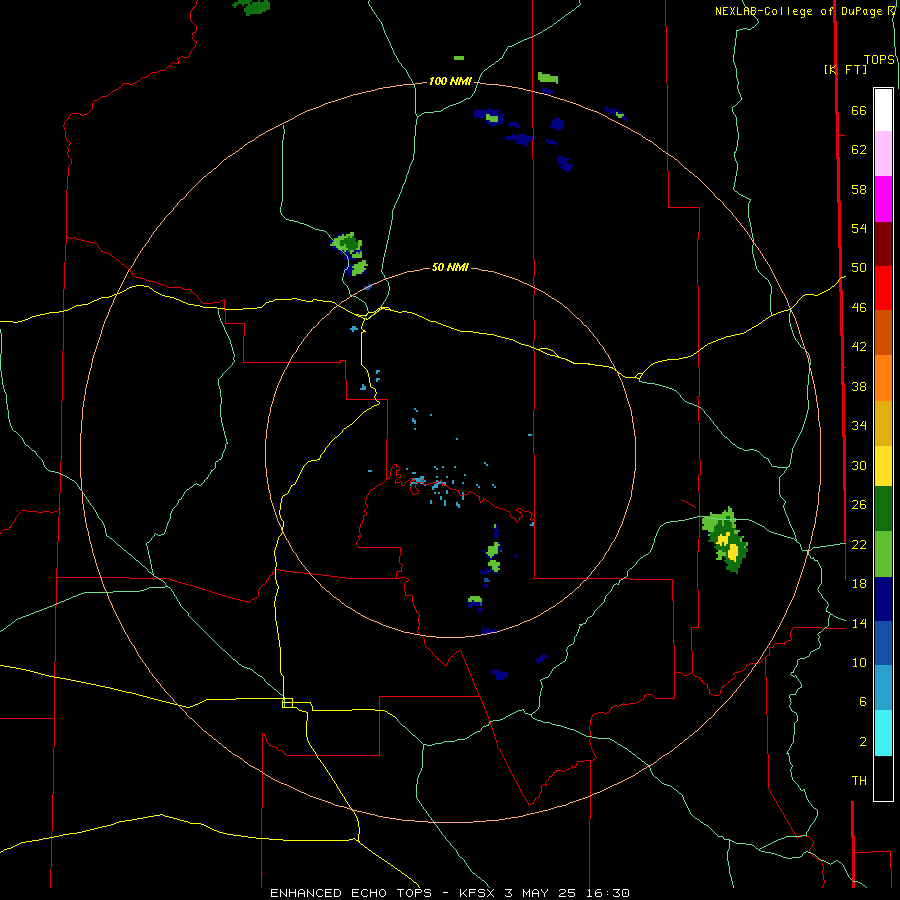The width and height of the screenshot is (900, 900).
Task: Click the green echo cluster northwest near 50 NMI ring
Action: [x=350, y=254]
